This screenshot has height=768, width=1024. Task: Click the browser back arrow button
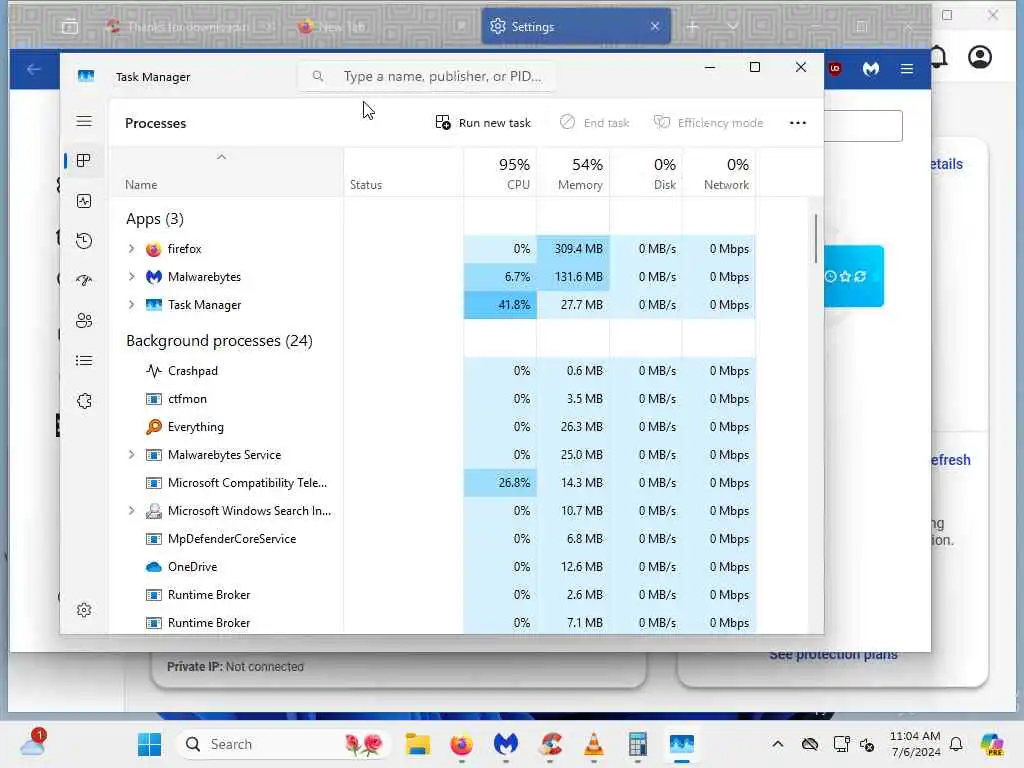click(x=34, y=69)
